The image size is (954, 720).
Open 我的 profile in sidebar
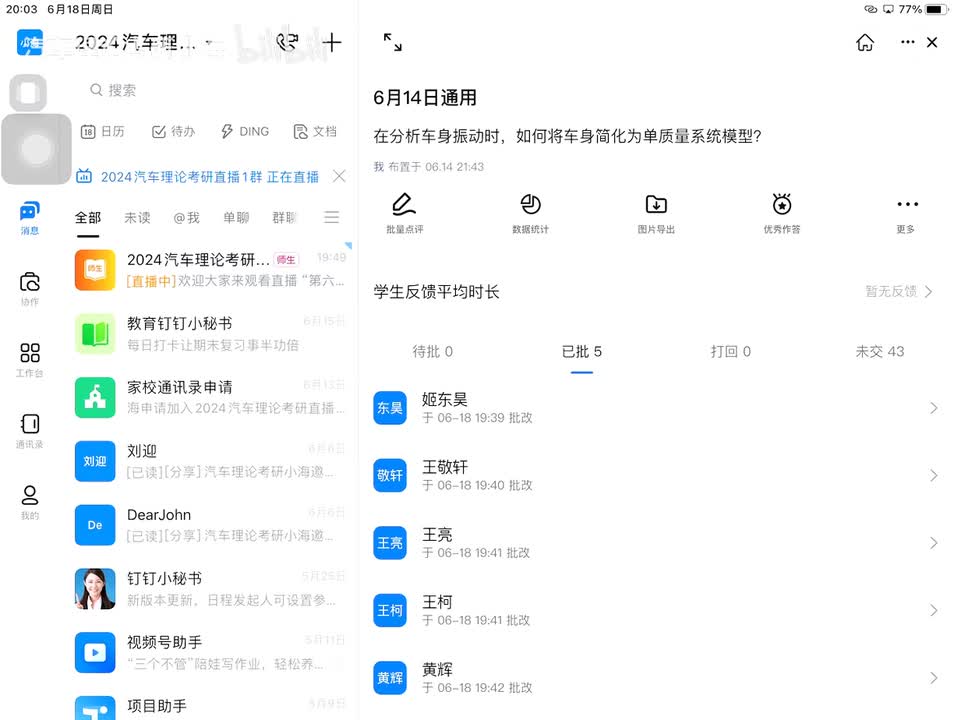click(x=29, y=502)
